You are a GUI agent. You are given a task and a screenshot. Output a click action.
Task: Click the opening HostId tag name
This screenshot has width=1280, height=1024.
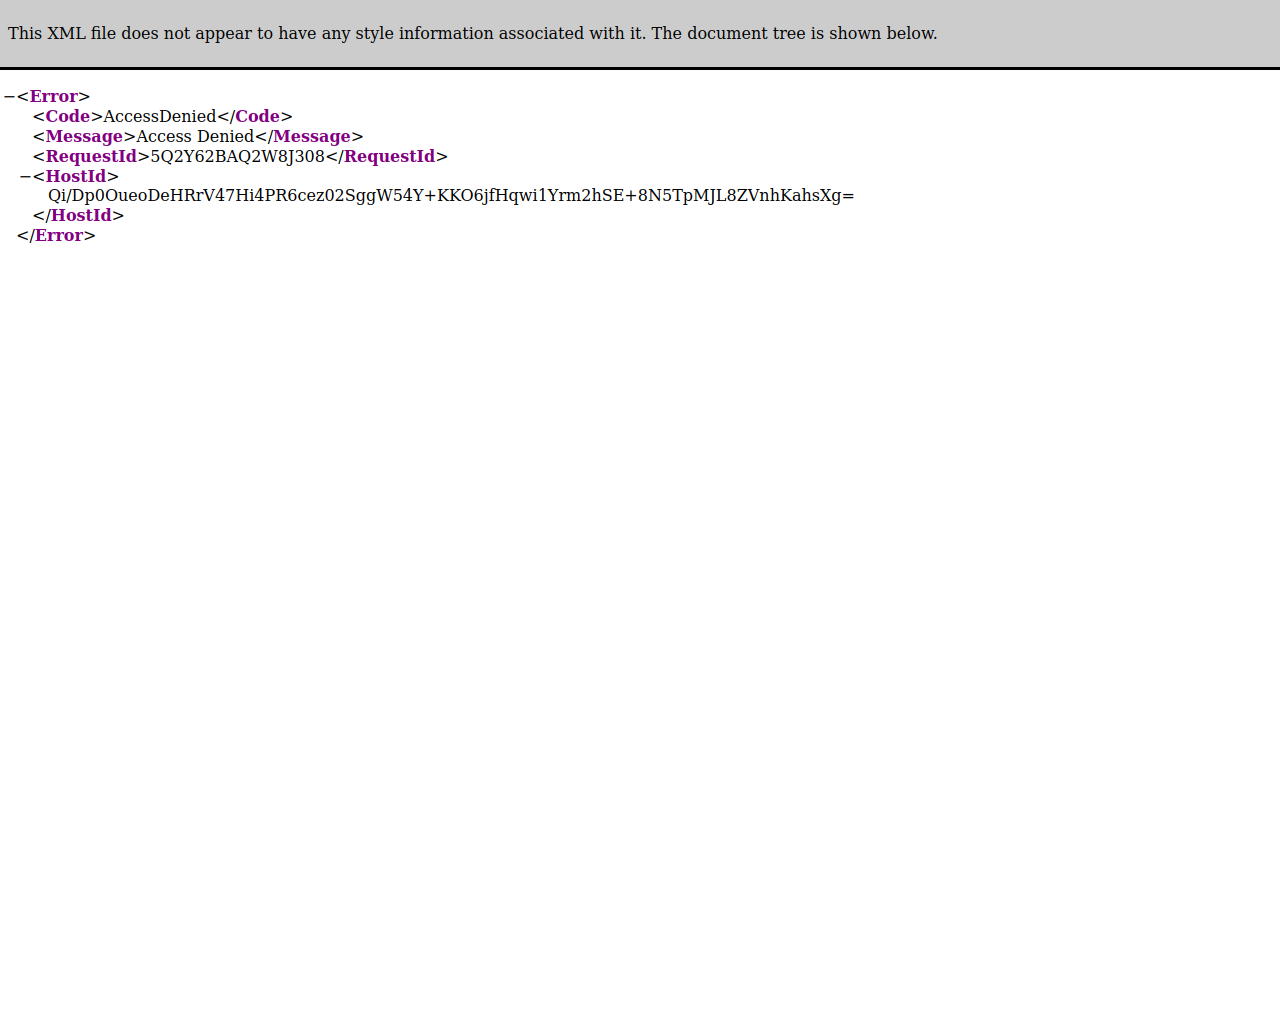(x=76, y=177)
